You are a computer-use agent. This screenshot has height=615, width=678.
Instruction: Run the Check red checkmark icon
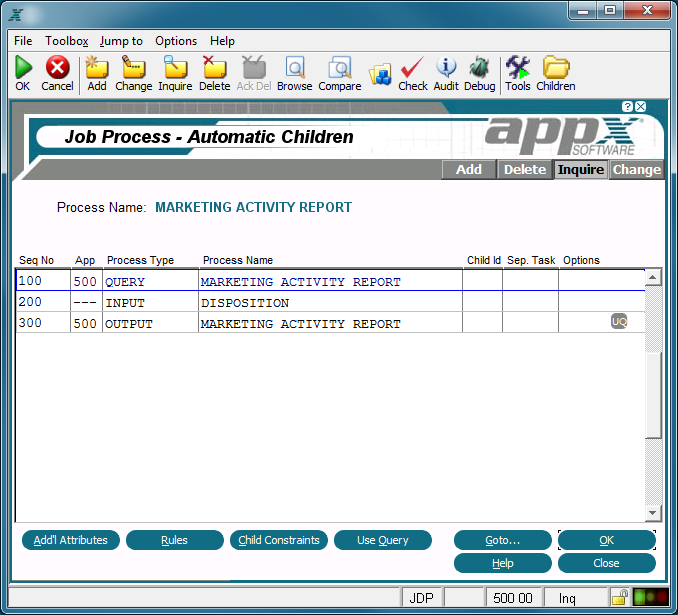point(413,67)
